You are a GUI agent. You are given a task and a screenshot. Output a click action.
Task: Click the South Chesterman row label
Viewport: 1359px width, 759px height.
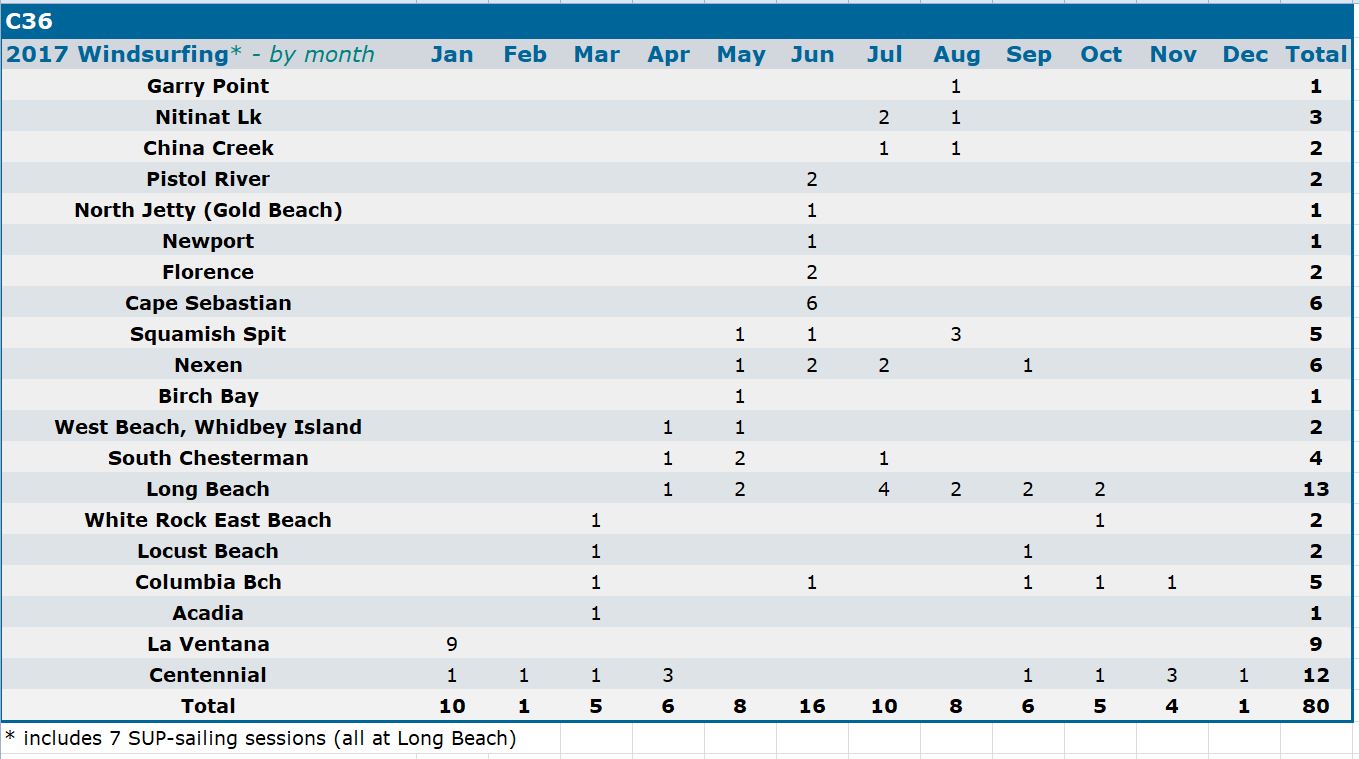click(x=208, y=458)
